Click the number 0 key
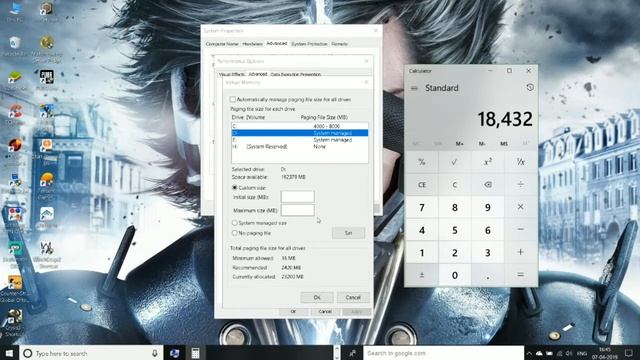Image resolution: width=640 pixels, height=360 pixels. pos(454,275)
